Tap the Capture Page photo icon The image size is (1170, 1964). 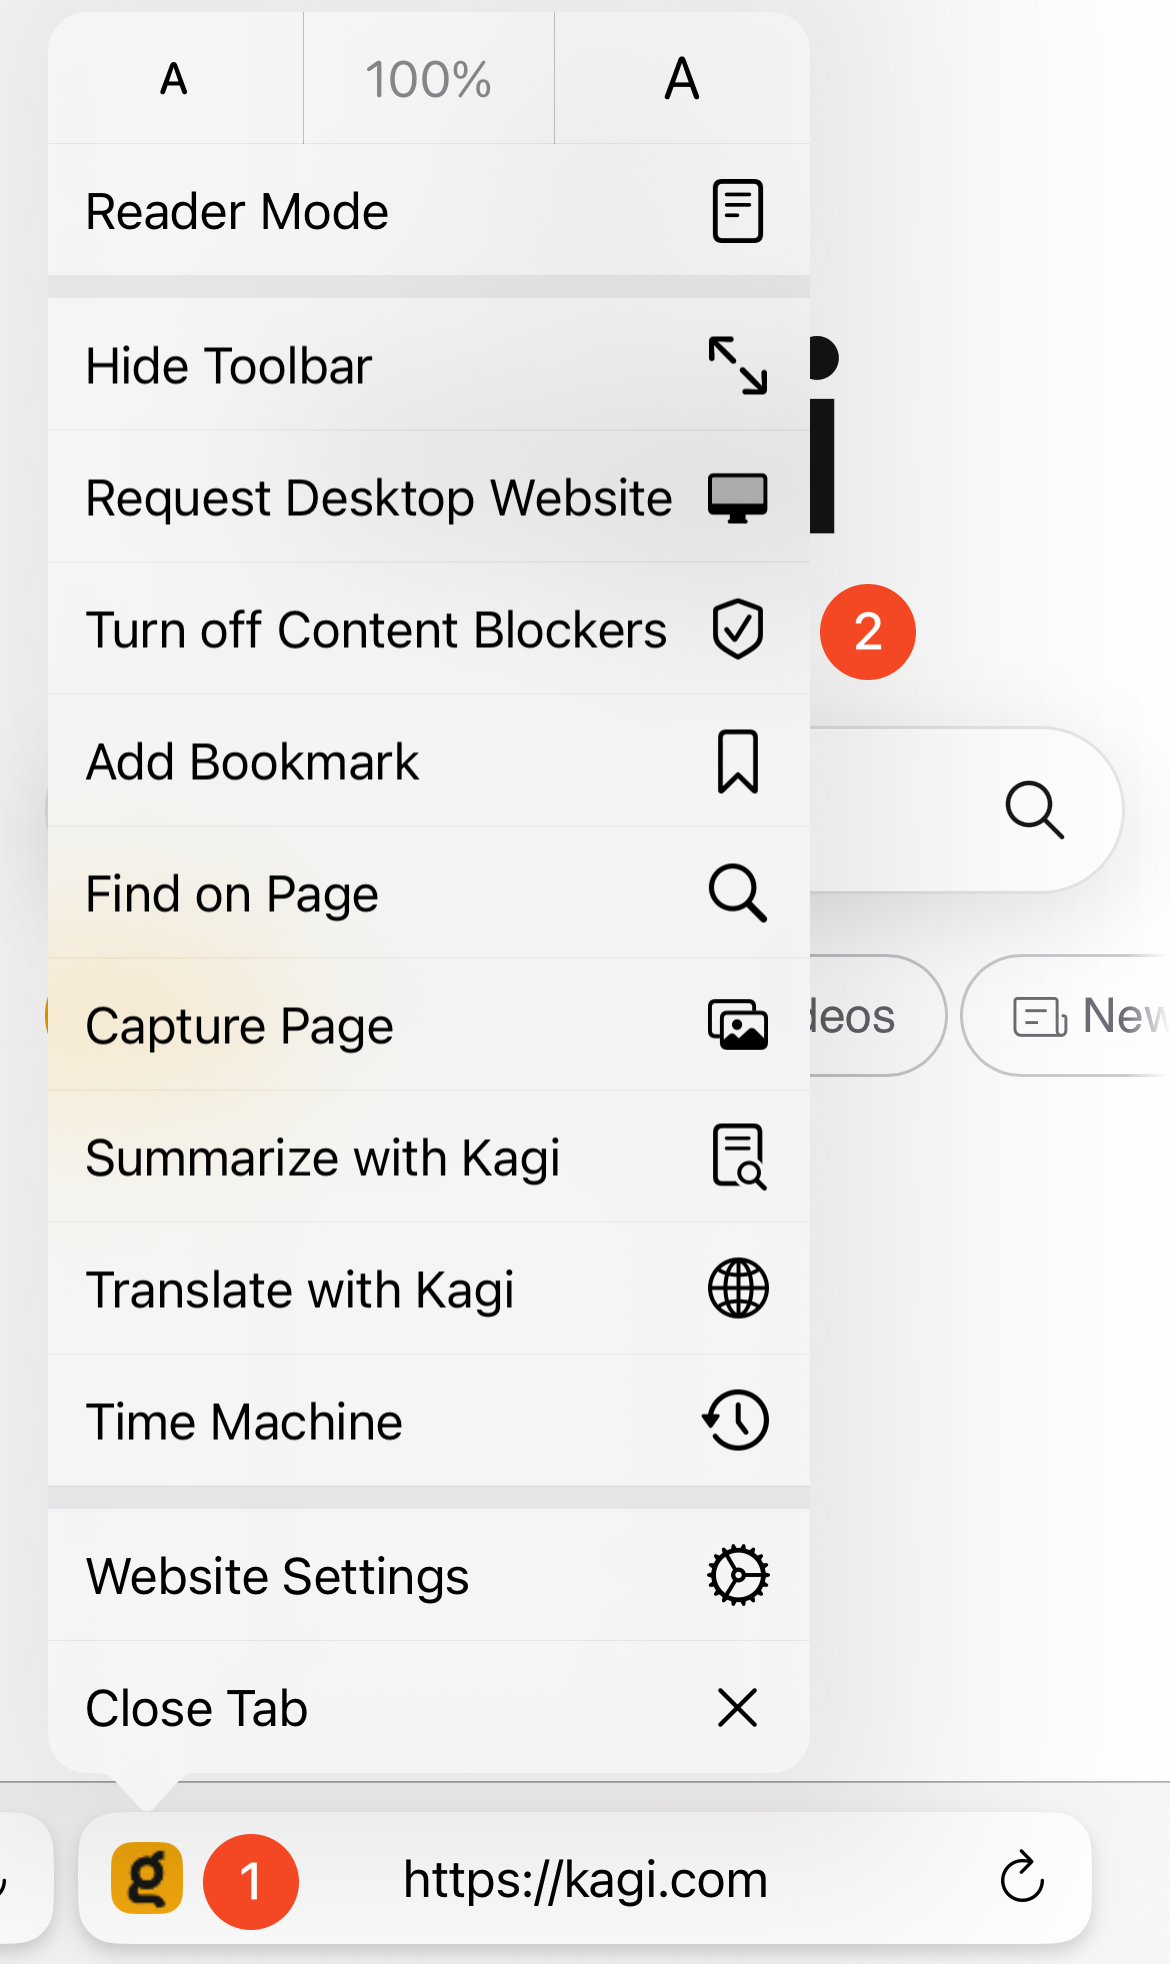[x=738, y=1025]
